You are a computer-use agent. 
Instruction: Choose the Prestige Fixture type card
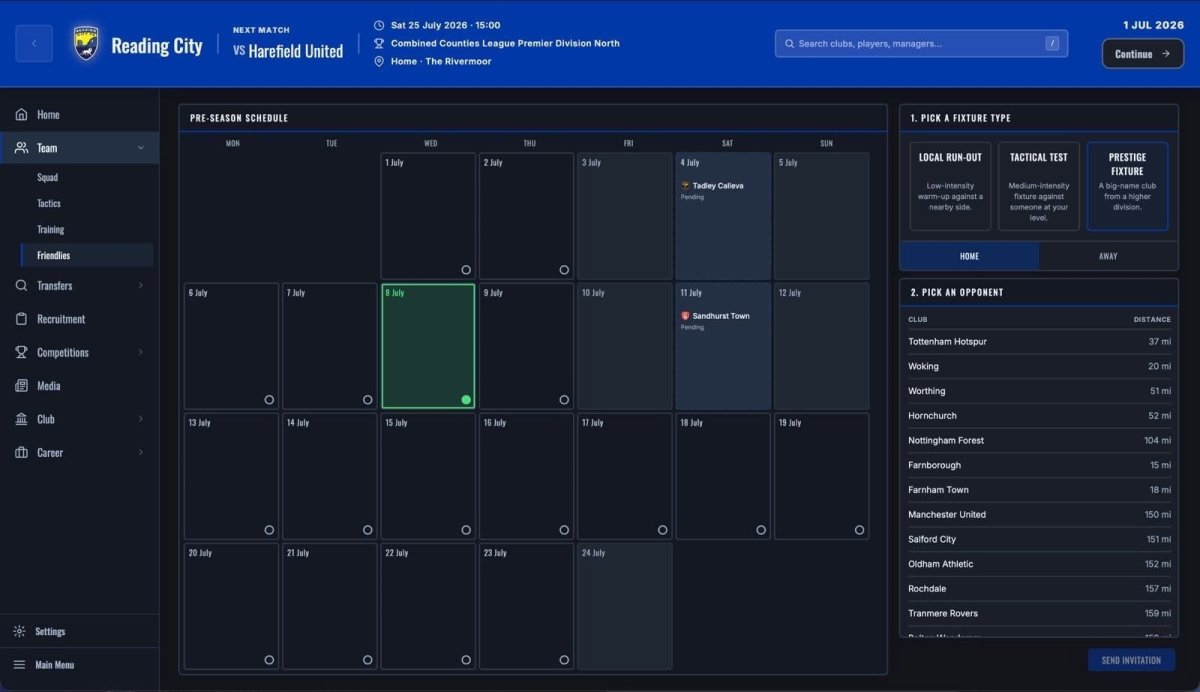pos(1127,186)
